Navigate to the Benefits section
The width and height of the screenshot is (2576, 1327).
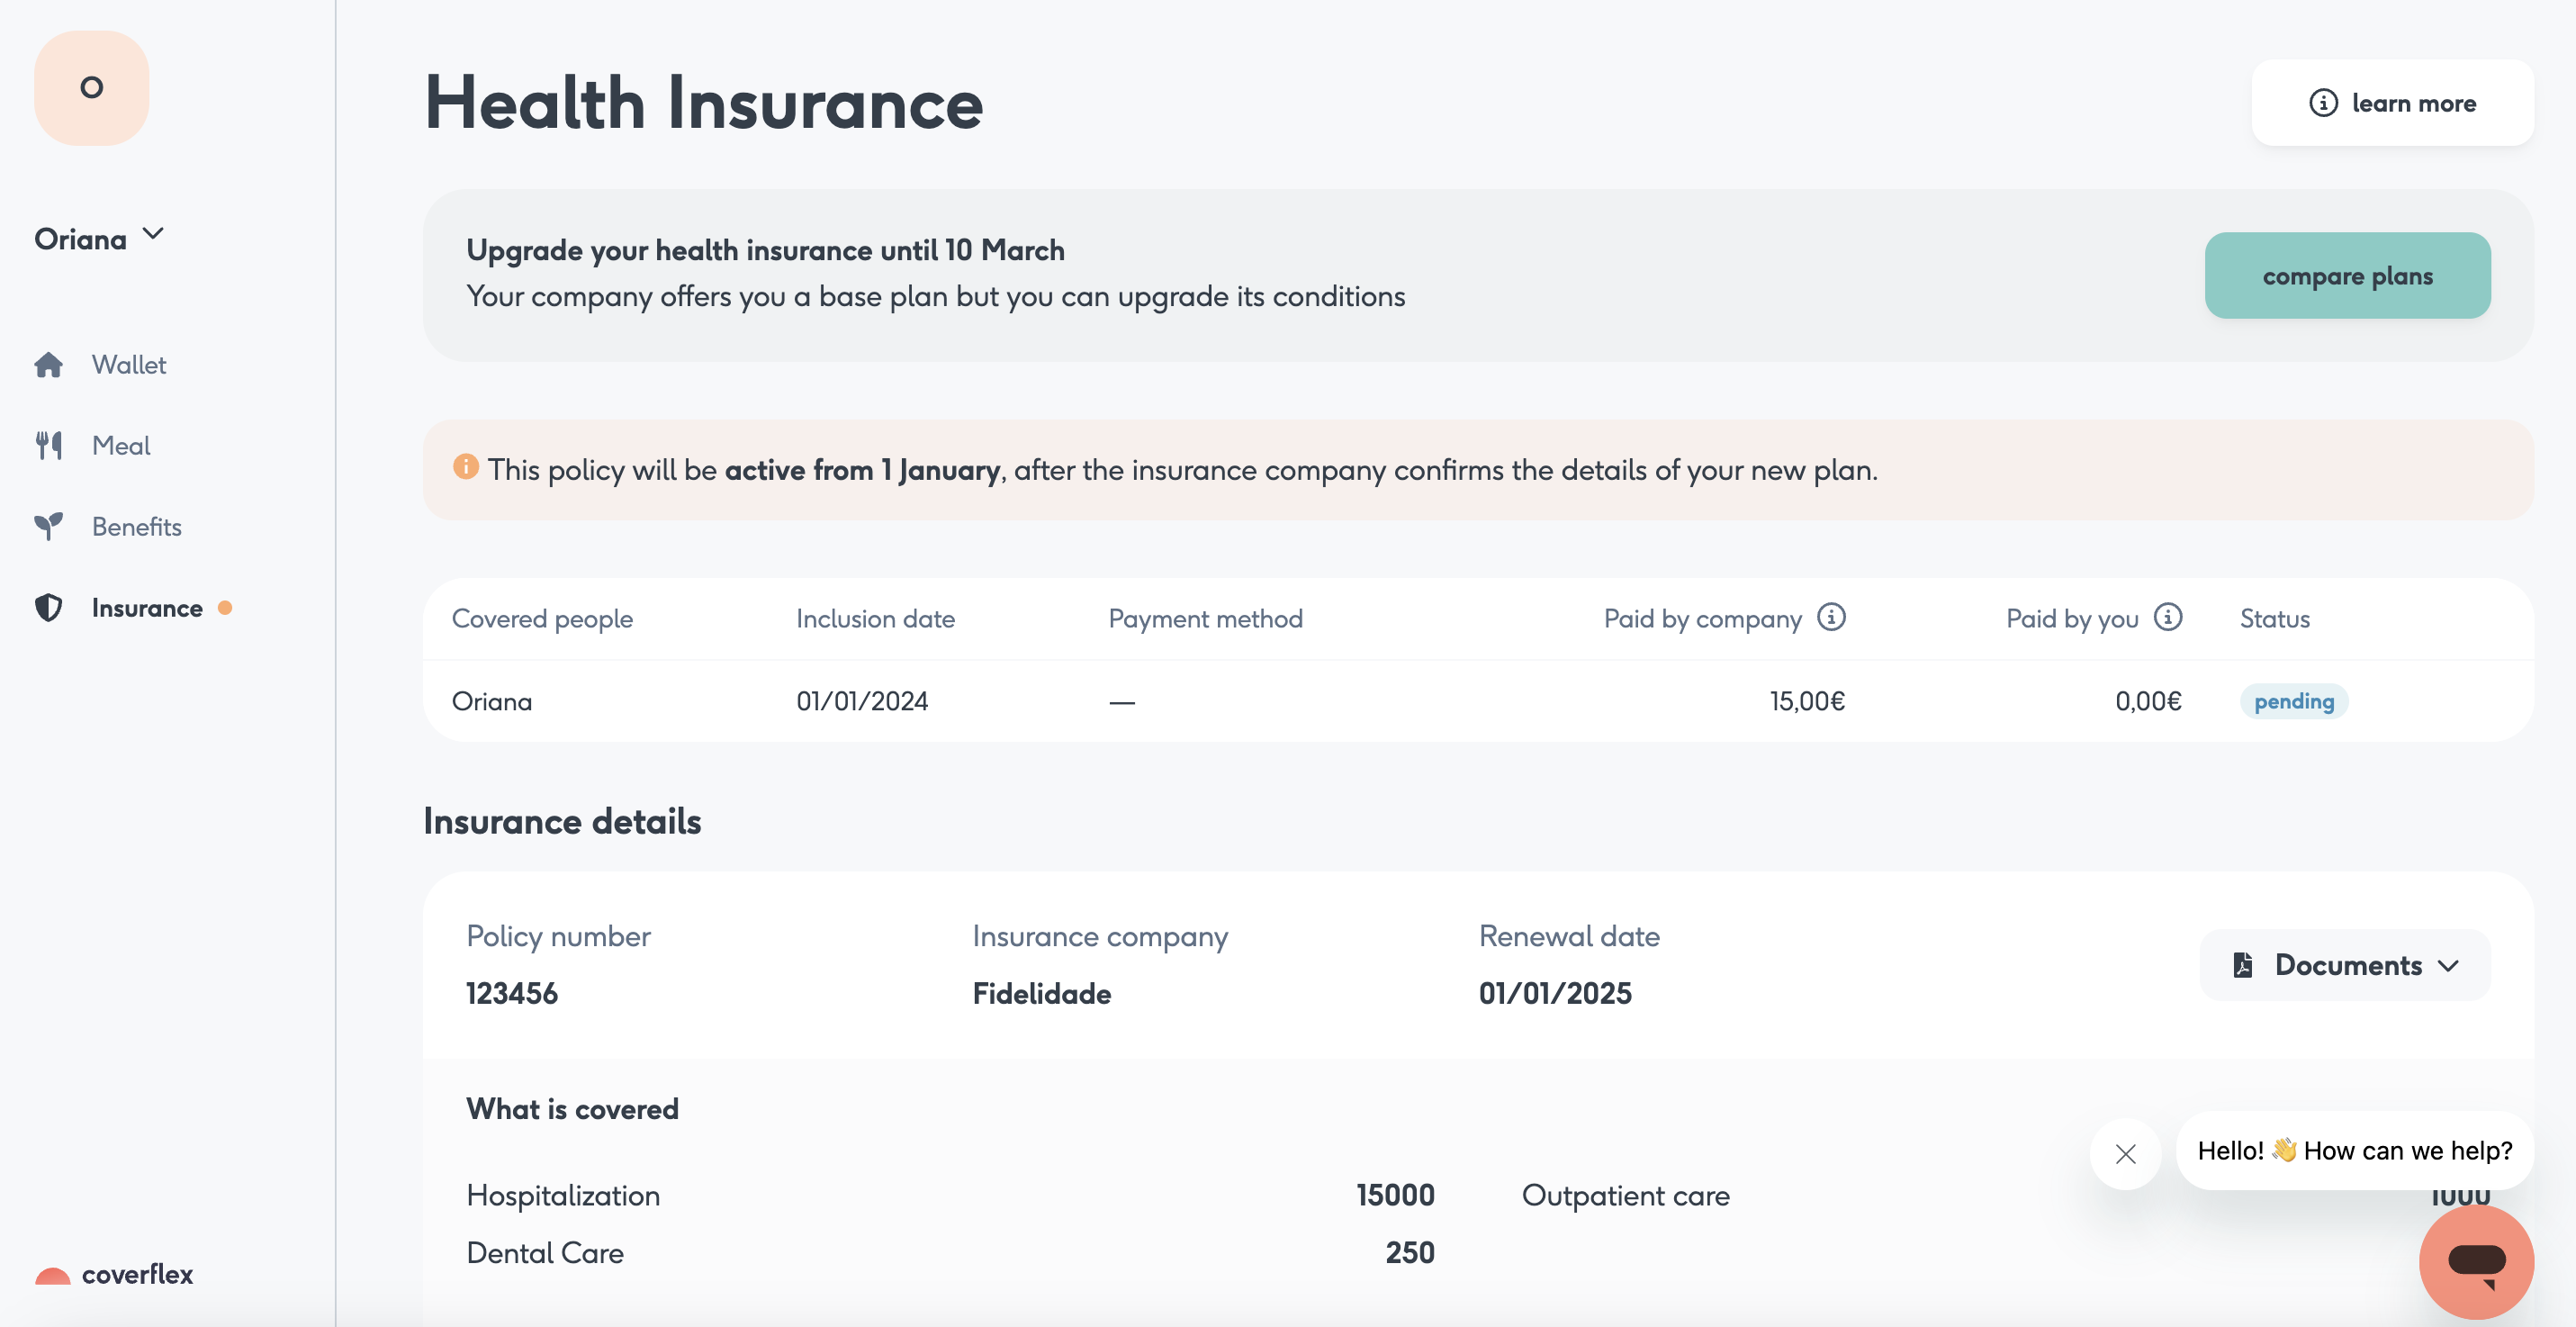point(137,526)
